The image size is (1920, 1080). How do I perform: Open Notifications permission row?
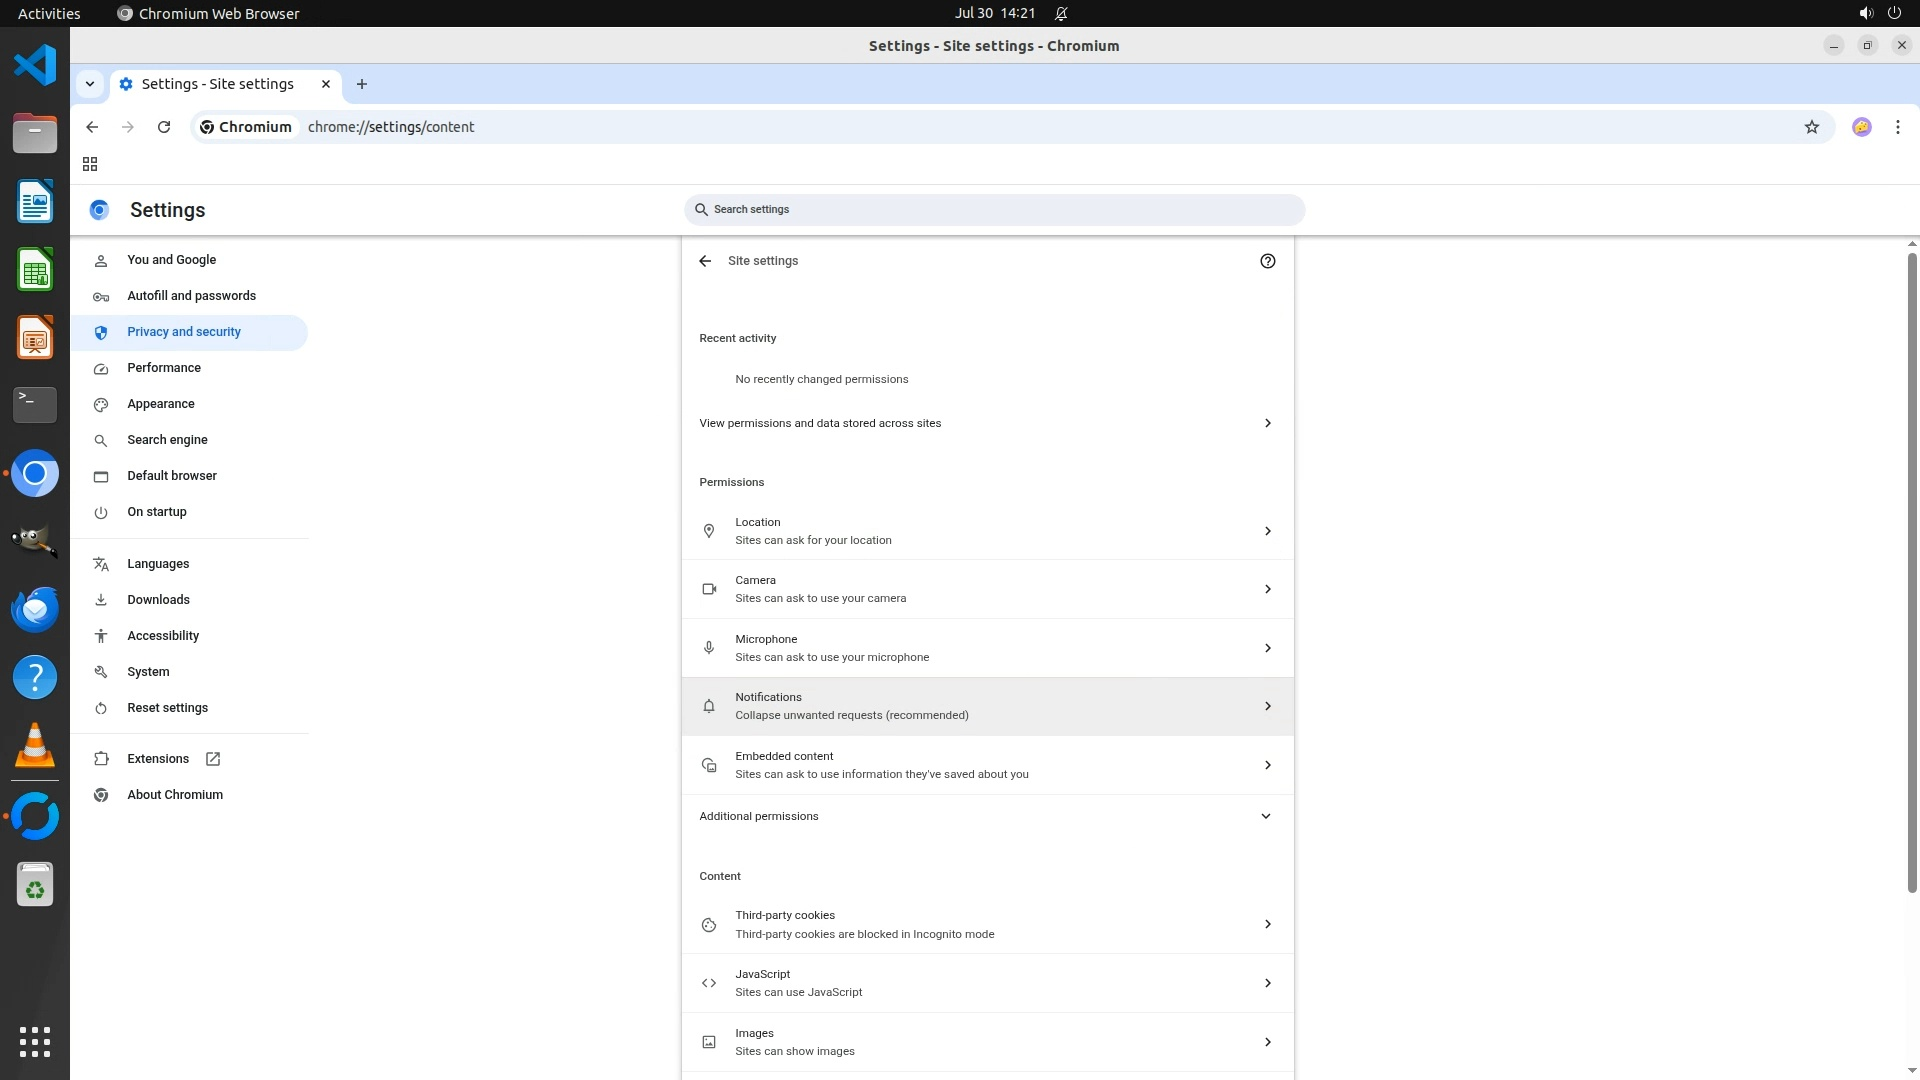coord(987,706)
